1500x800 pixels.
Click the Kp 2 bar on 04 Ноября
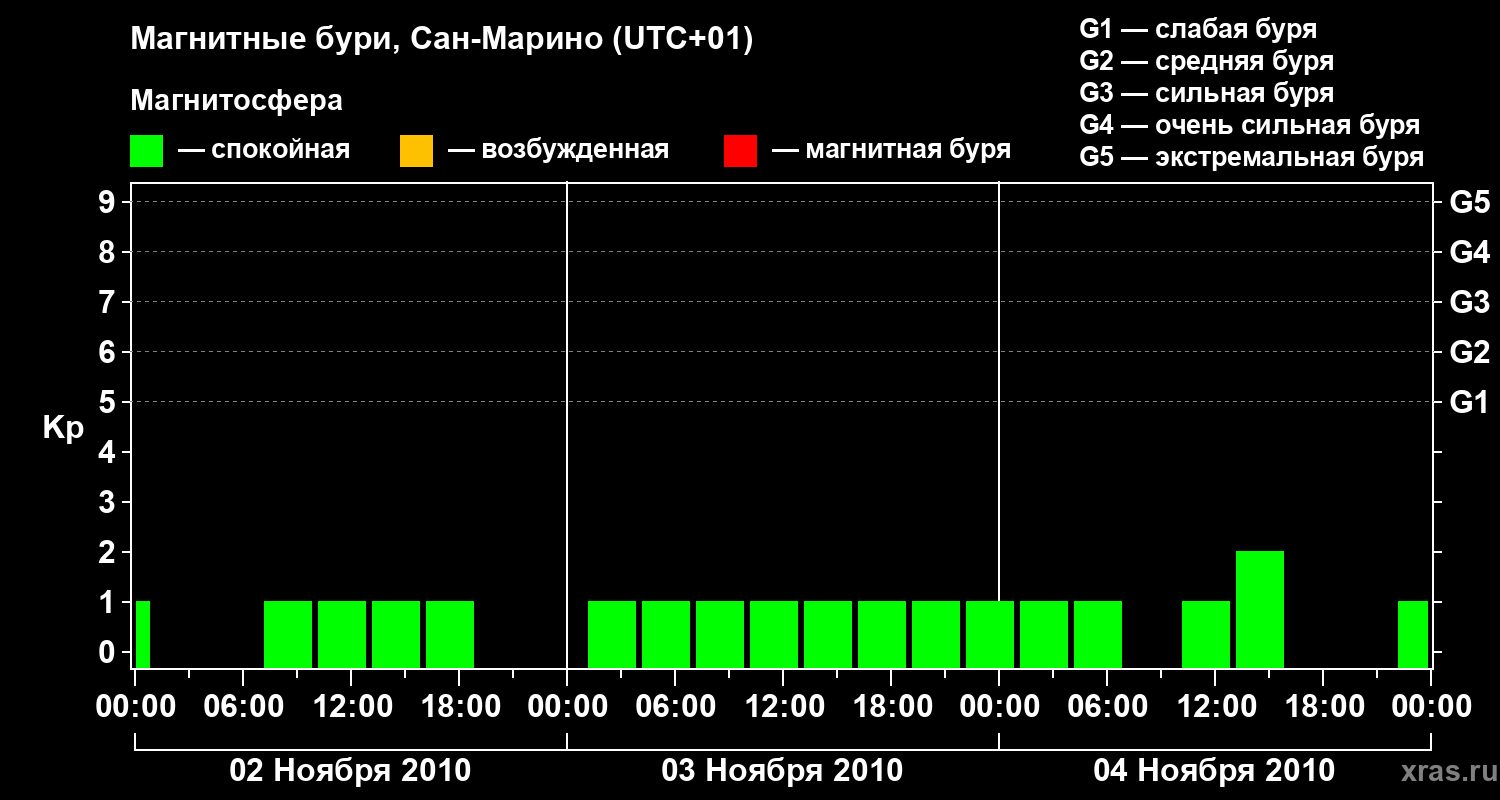(1260, 609)
